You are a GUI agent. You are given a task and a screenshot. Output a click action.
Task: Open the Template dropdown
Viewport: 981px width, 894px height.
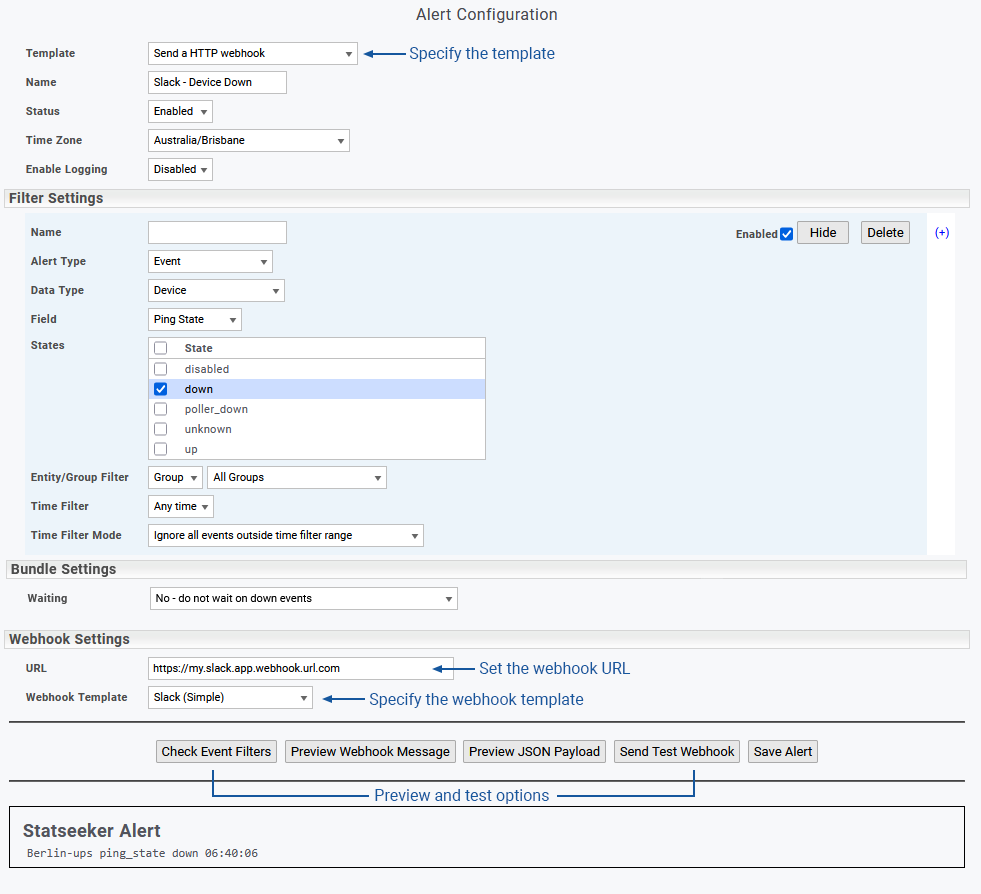tap(252, 53)
